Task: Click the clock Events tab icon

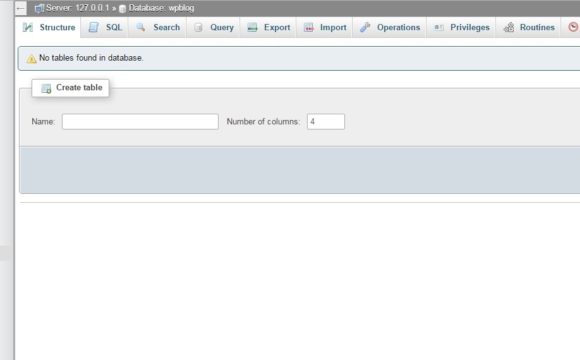Action: (573, 27)
